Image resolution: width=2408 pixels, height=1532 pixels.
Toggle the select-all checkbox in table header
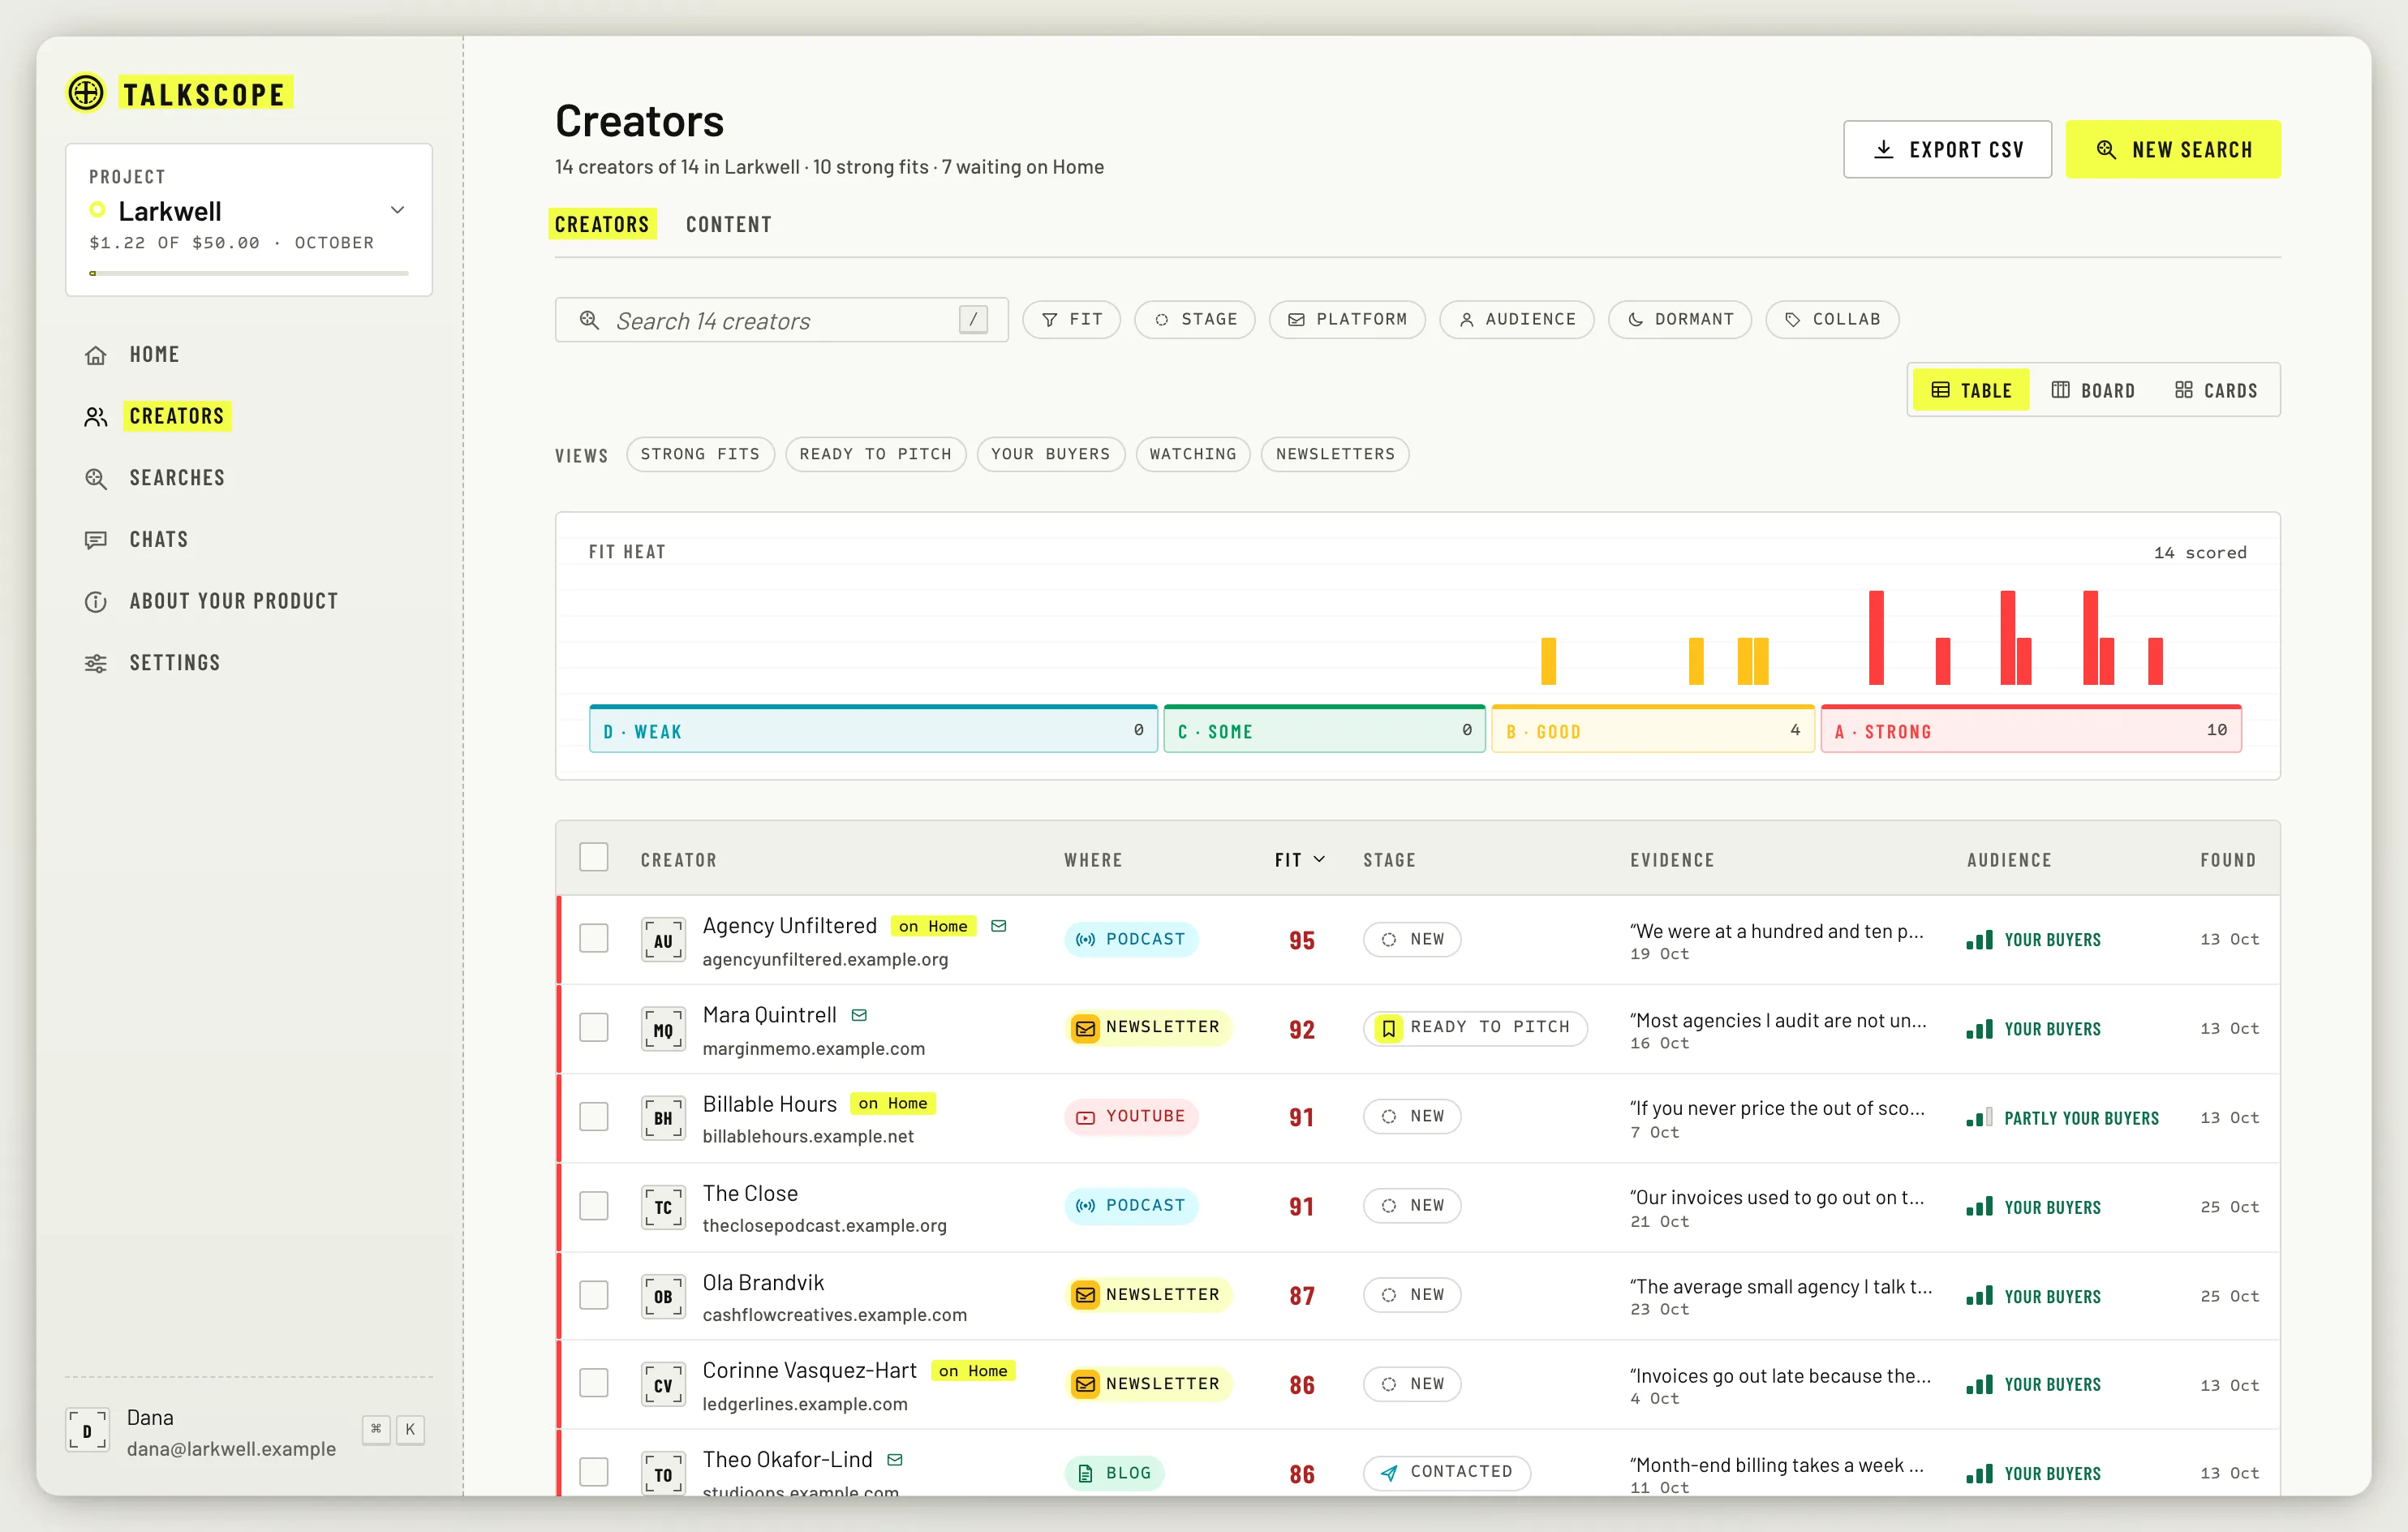(594, 858)
